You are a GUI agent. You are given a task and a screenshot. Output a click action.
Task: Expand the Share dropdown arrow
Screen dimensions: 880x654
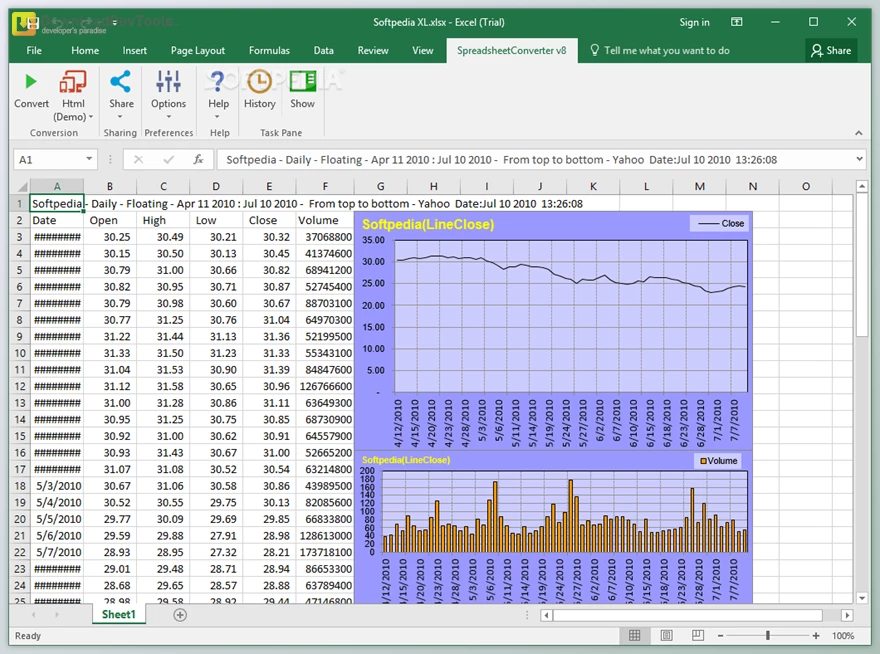(x=120, y=117)
